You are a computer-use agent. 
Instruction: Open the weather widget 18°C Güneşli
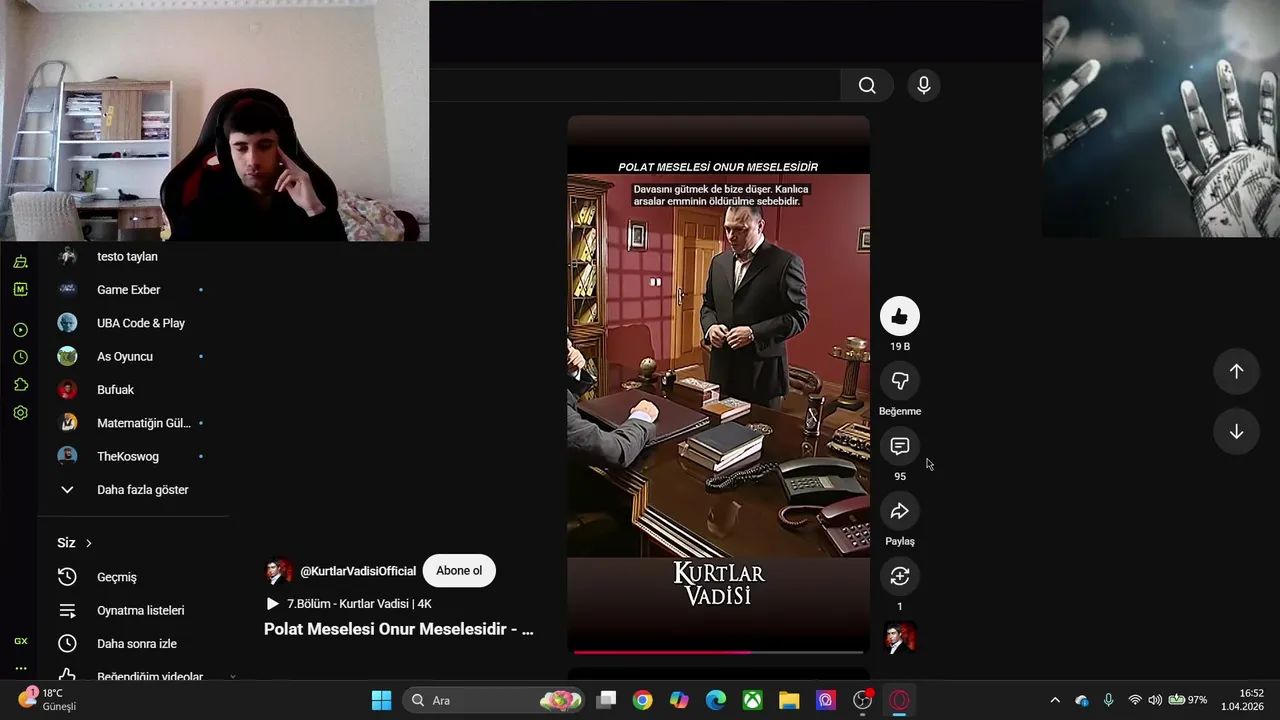(48, 700)
